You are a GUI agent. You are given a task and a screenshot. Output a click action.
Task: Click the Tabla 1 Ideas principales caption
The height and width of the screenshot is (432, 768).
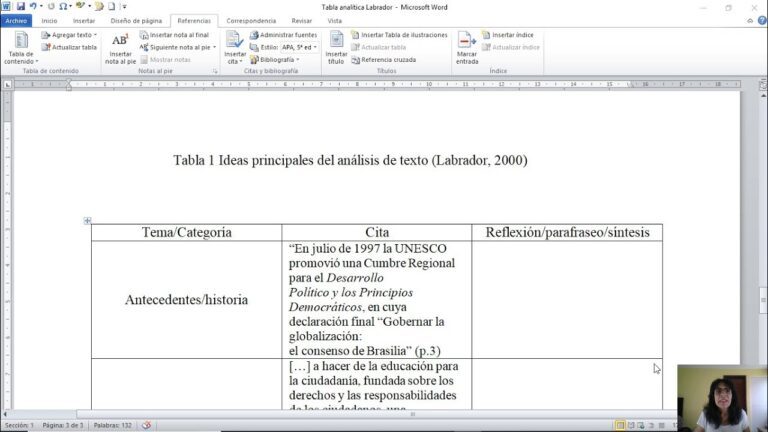[350, 160]
